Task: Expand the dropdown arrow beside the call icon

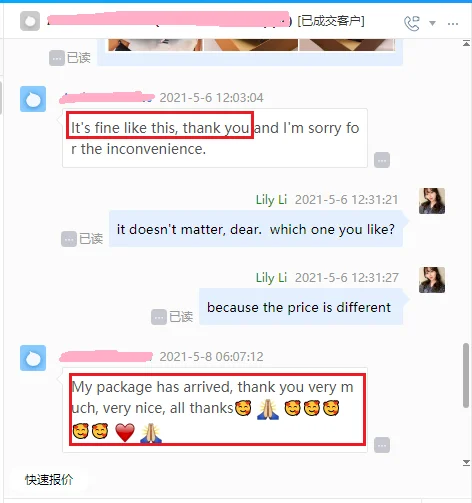Action: [x=432, y=23]
